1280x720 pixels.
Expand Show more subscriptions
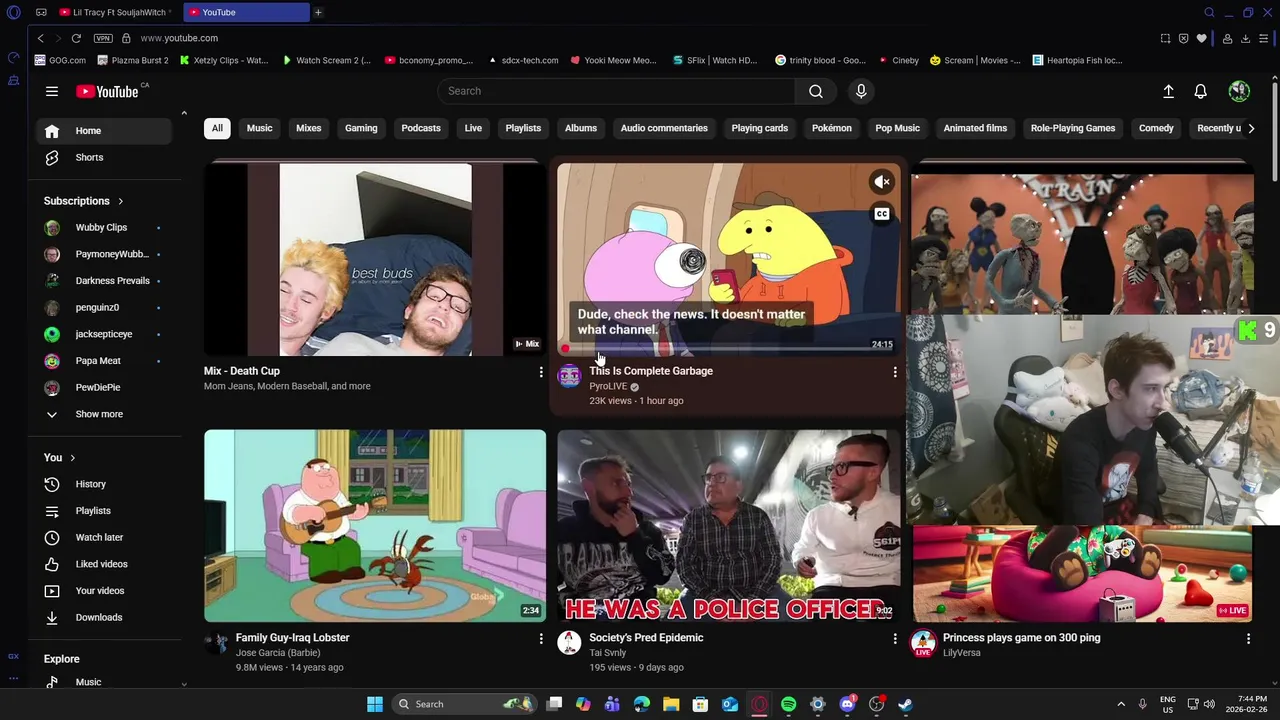(x=105, y=414)
